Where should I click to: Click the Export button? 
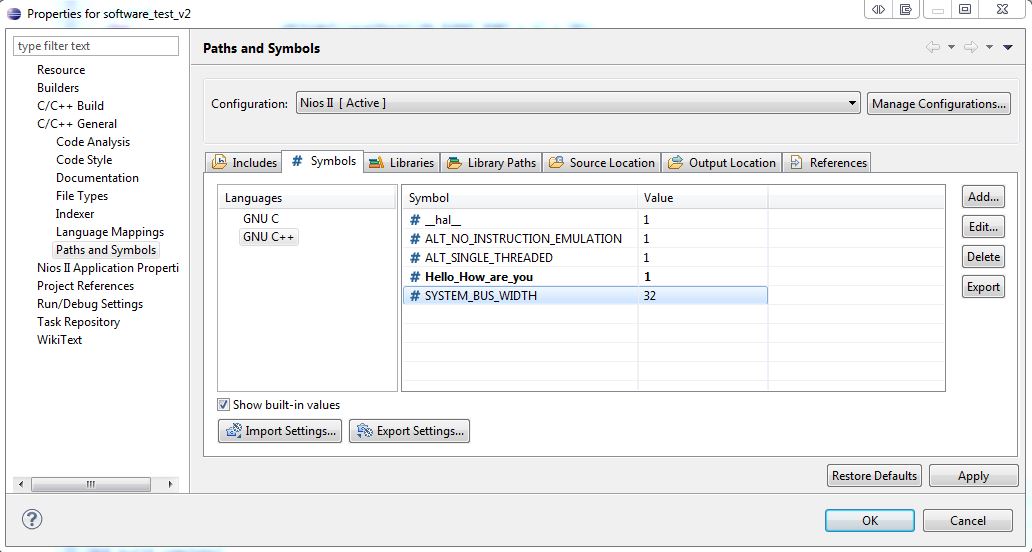click(x=983, y=287)
